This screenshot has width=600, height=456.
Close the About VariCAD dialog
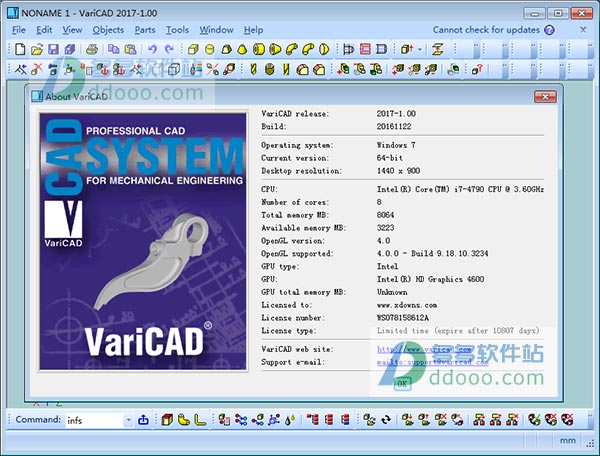(x=545, y=96)
